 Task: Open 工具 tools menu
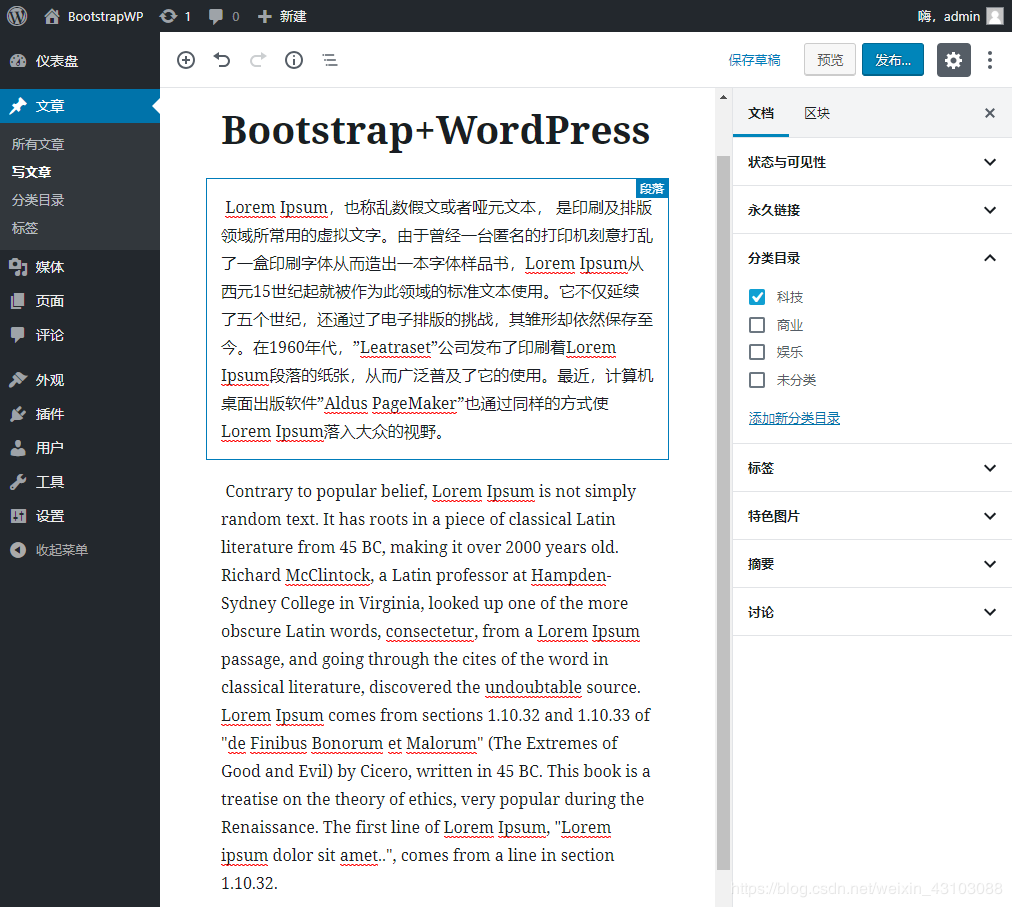(x=80, y=482)
